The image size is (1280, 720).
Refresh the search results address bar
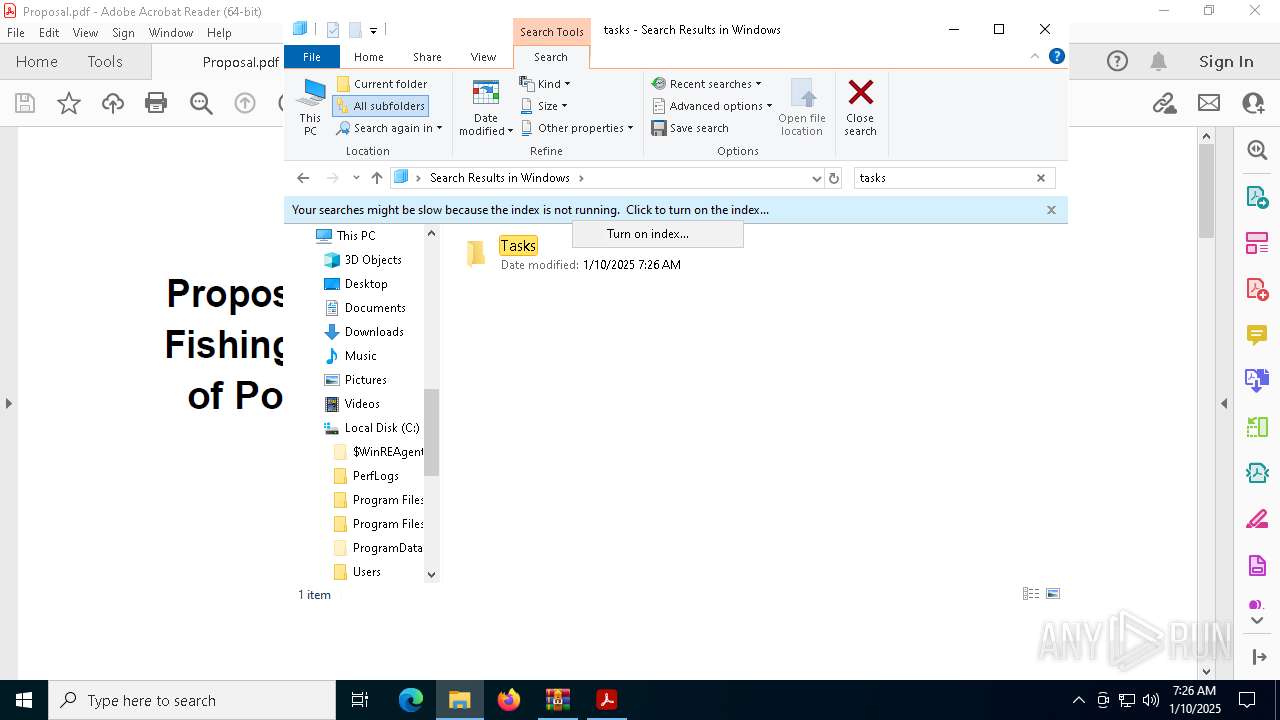pyautogui.click(x=834, y=178)
